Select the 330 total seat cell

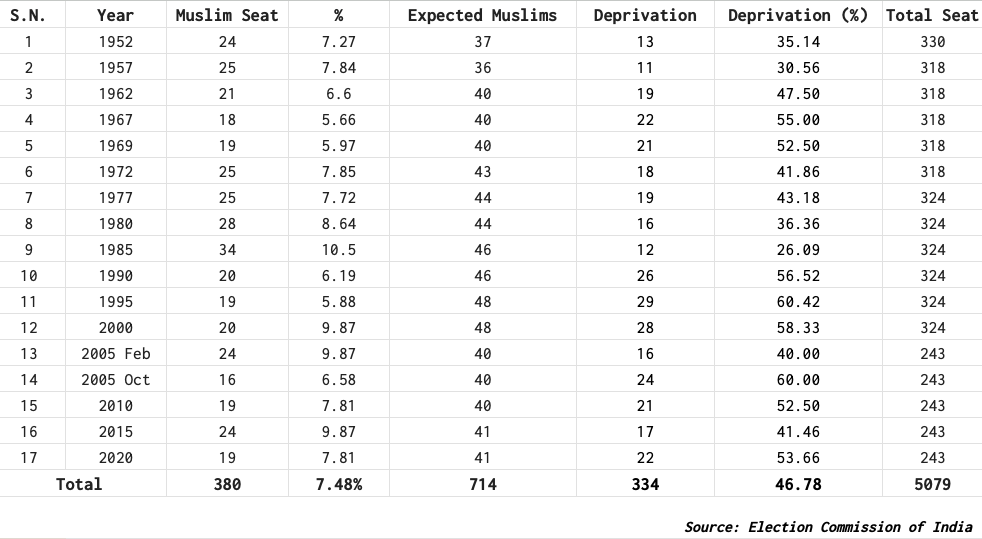pyautogui.click(x=932, y=42)
